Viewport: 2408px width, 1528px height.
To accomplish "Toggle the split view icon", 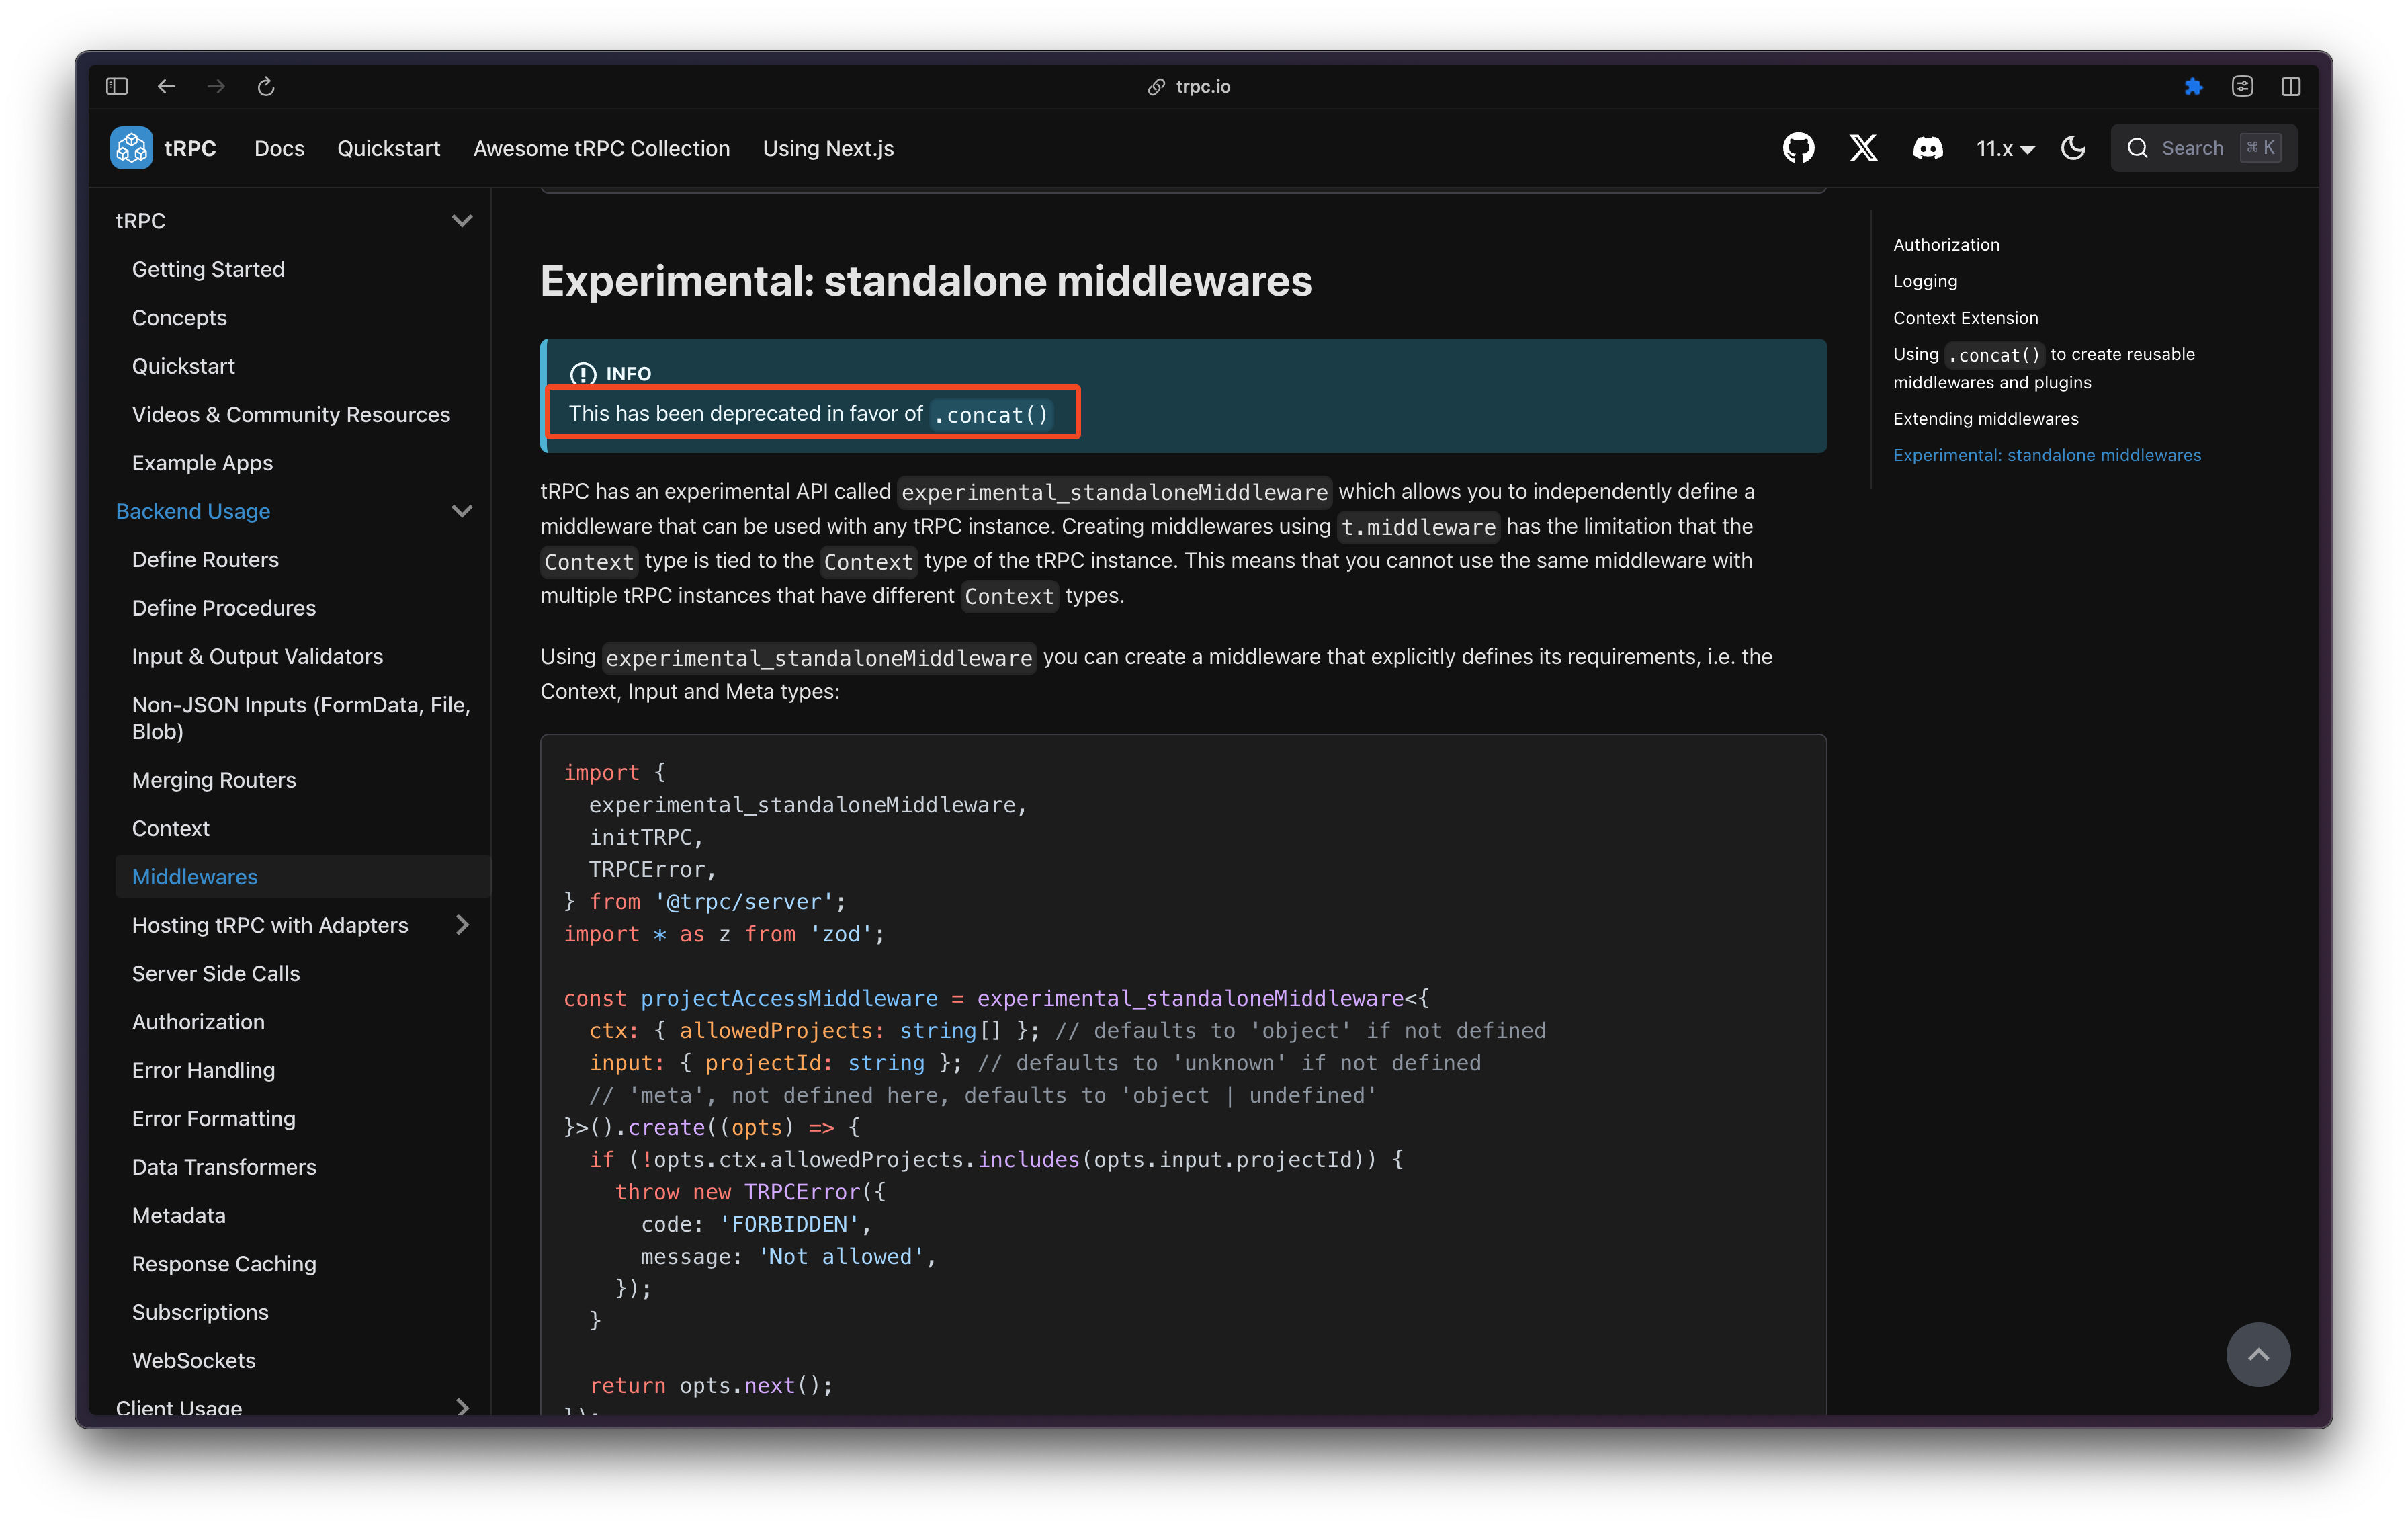I will (2290, 87).
